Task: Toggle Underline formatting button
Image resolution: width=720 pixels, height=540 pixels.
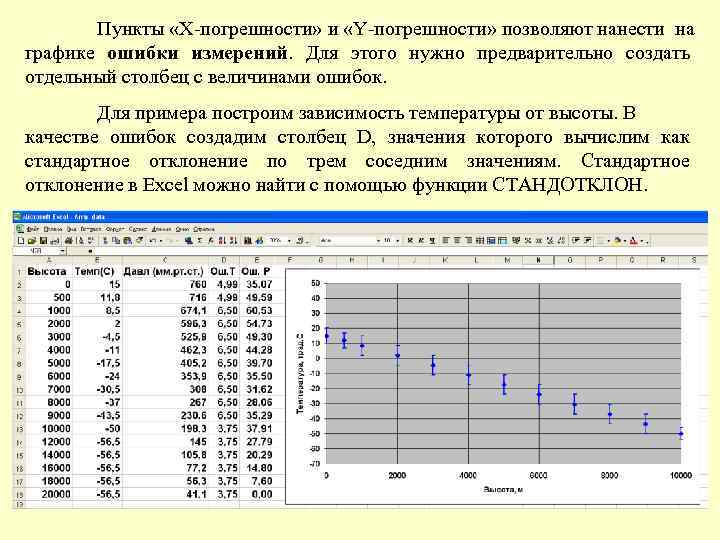Action: click(x=432, y=240)
